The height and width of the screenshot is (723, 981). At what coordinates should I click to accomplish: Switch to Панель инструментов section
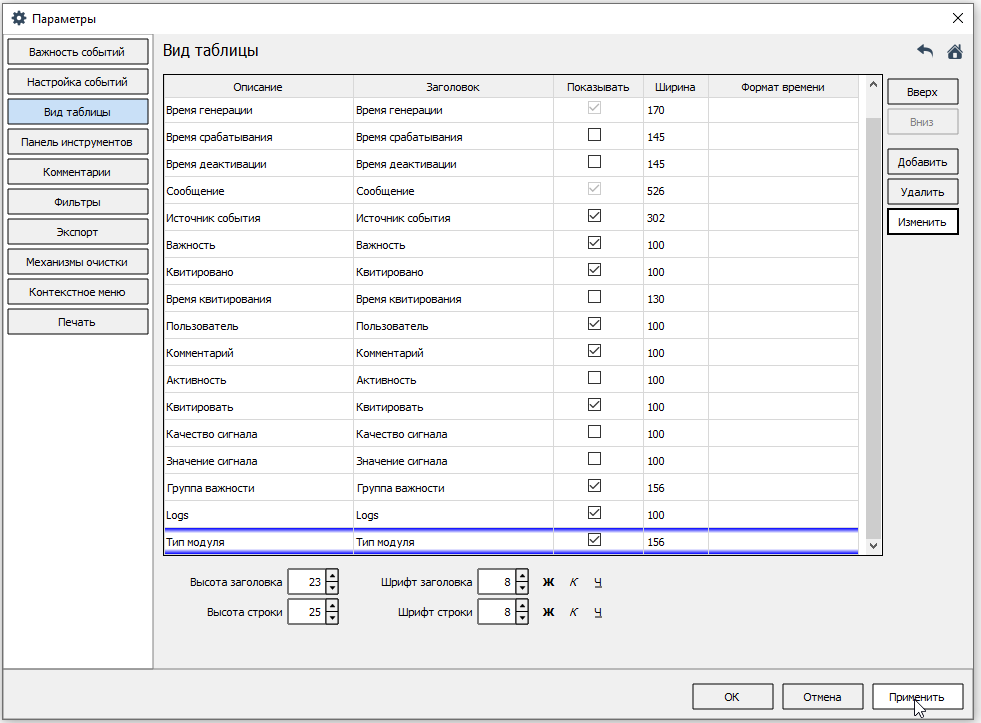tap(77, 142)
